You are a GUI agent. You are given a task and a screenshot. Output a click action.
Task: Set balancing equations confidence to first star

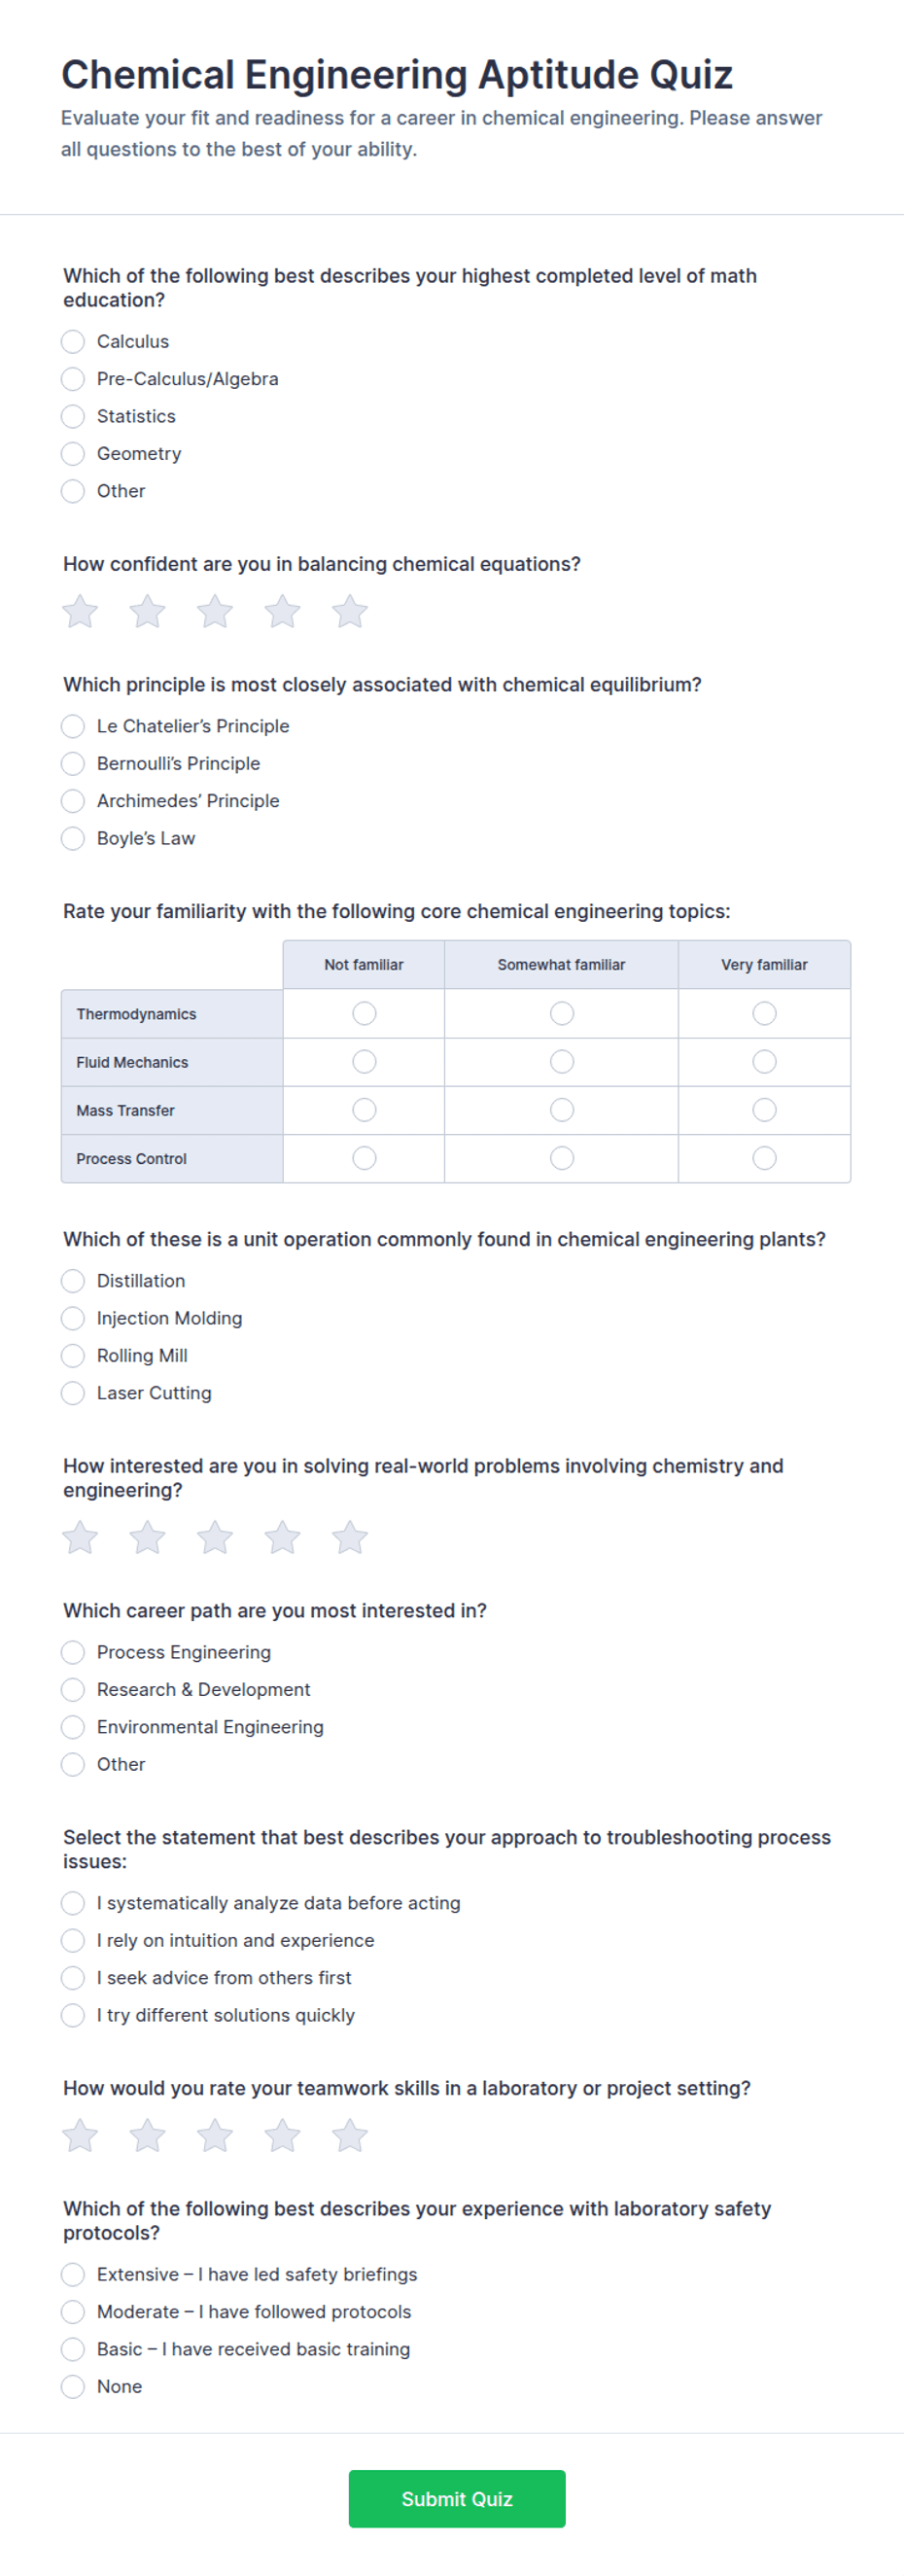click(x=80, y=611)
